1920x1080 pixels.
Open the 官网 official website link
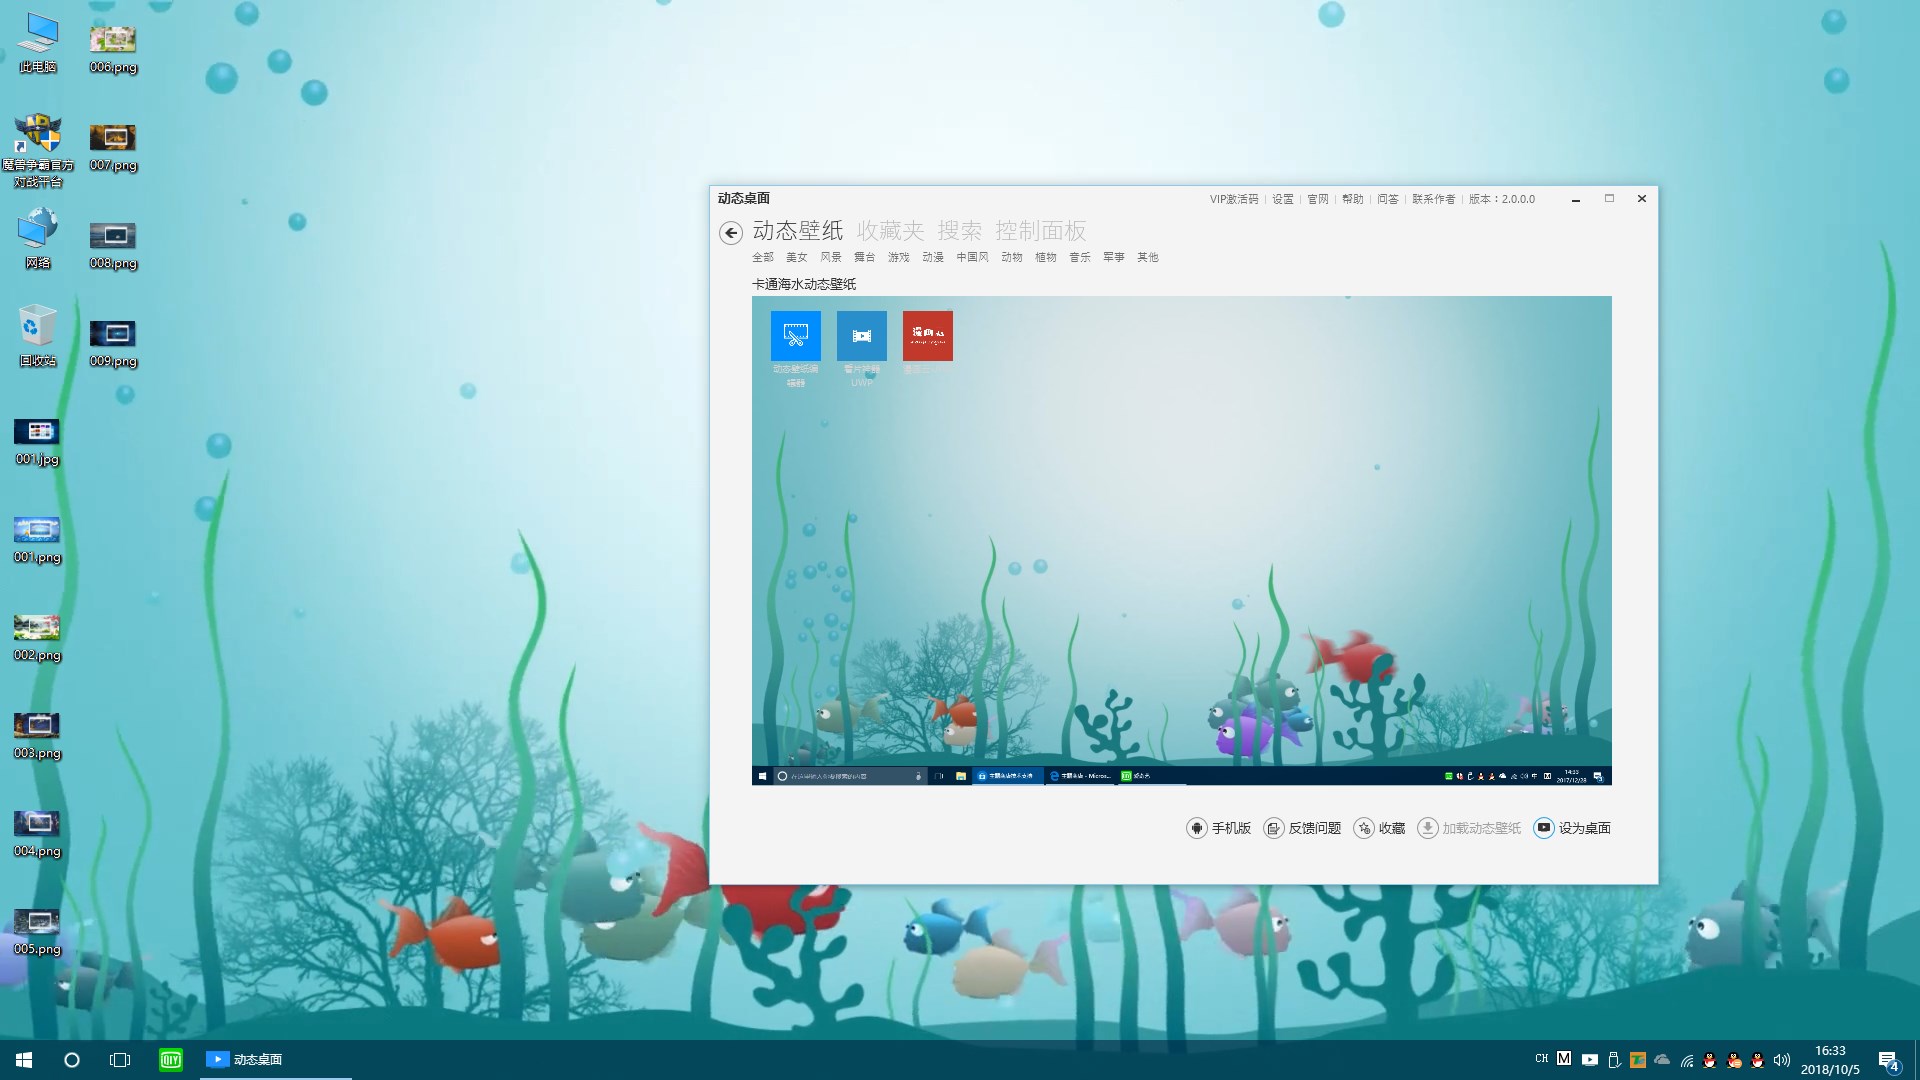tap(1317, 199)
